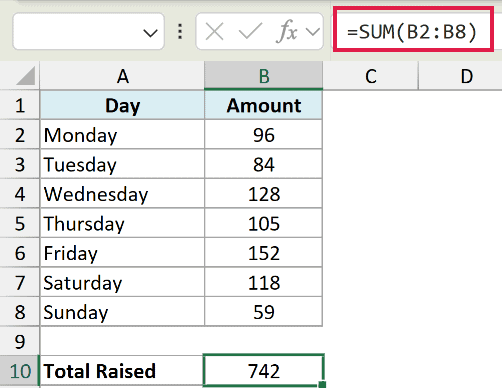Select row 10 header
The height and width of the screenshot is (388, 502).
pyautogui.click(x=20, y=371)
